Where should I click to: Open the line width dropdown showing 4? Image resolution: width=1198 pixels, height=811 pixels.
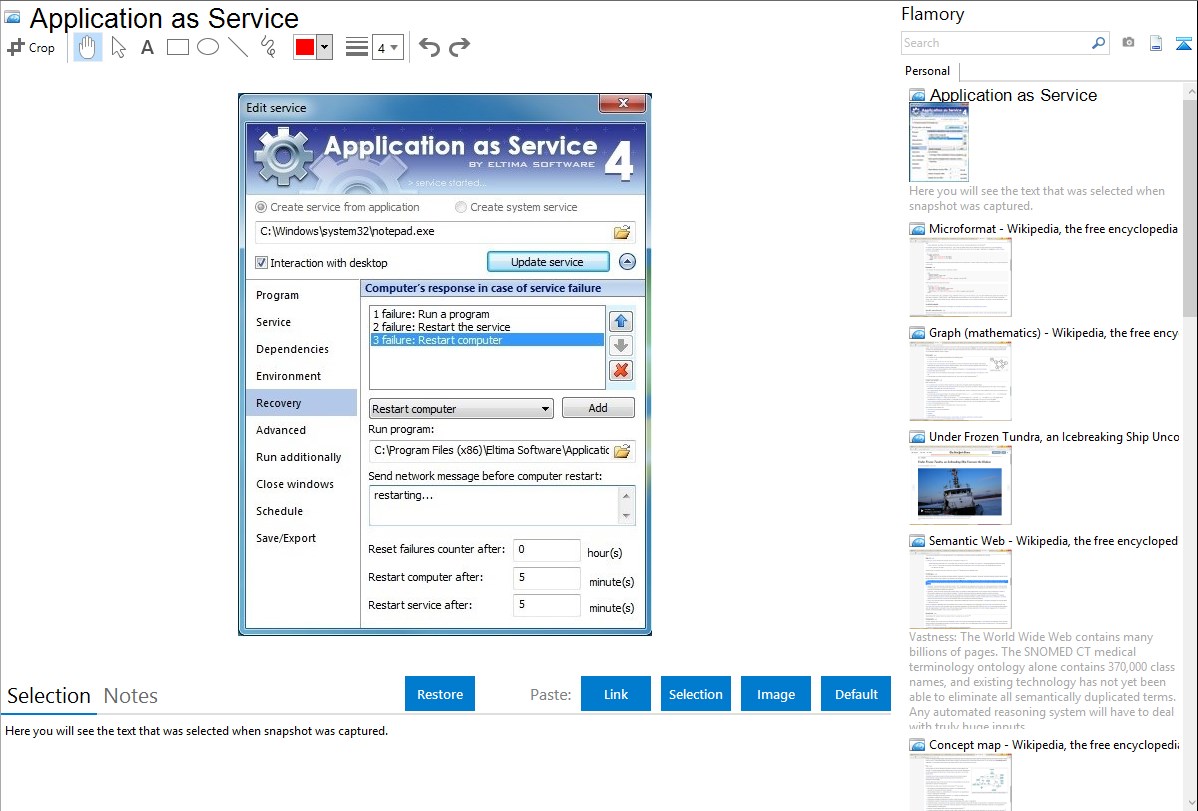(387, 47)
